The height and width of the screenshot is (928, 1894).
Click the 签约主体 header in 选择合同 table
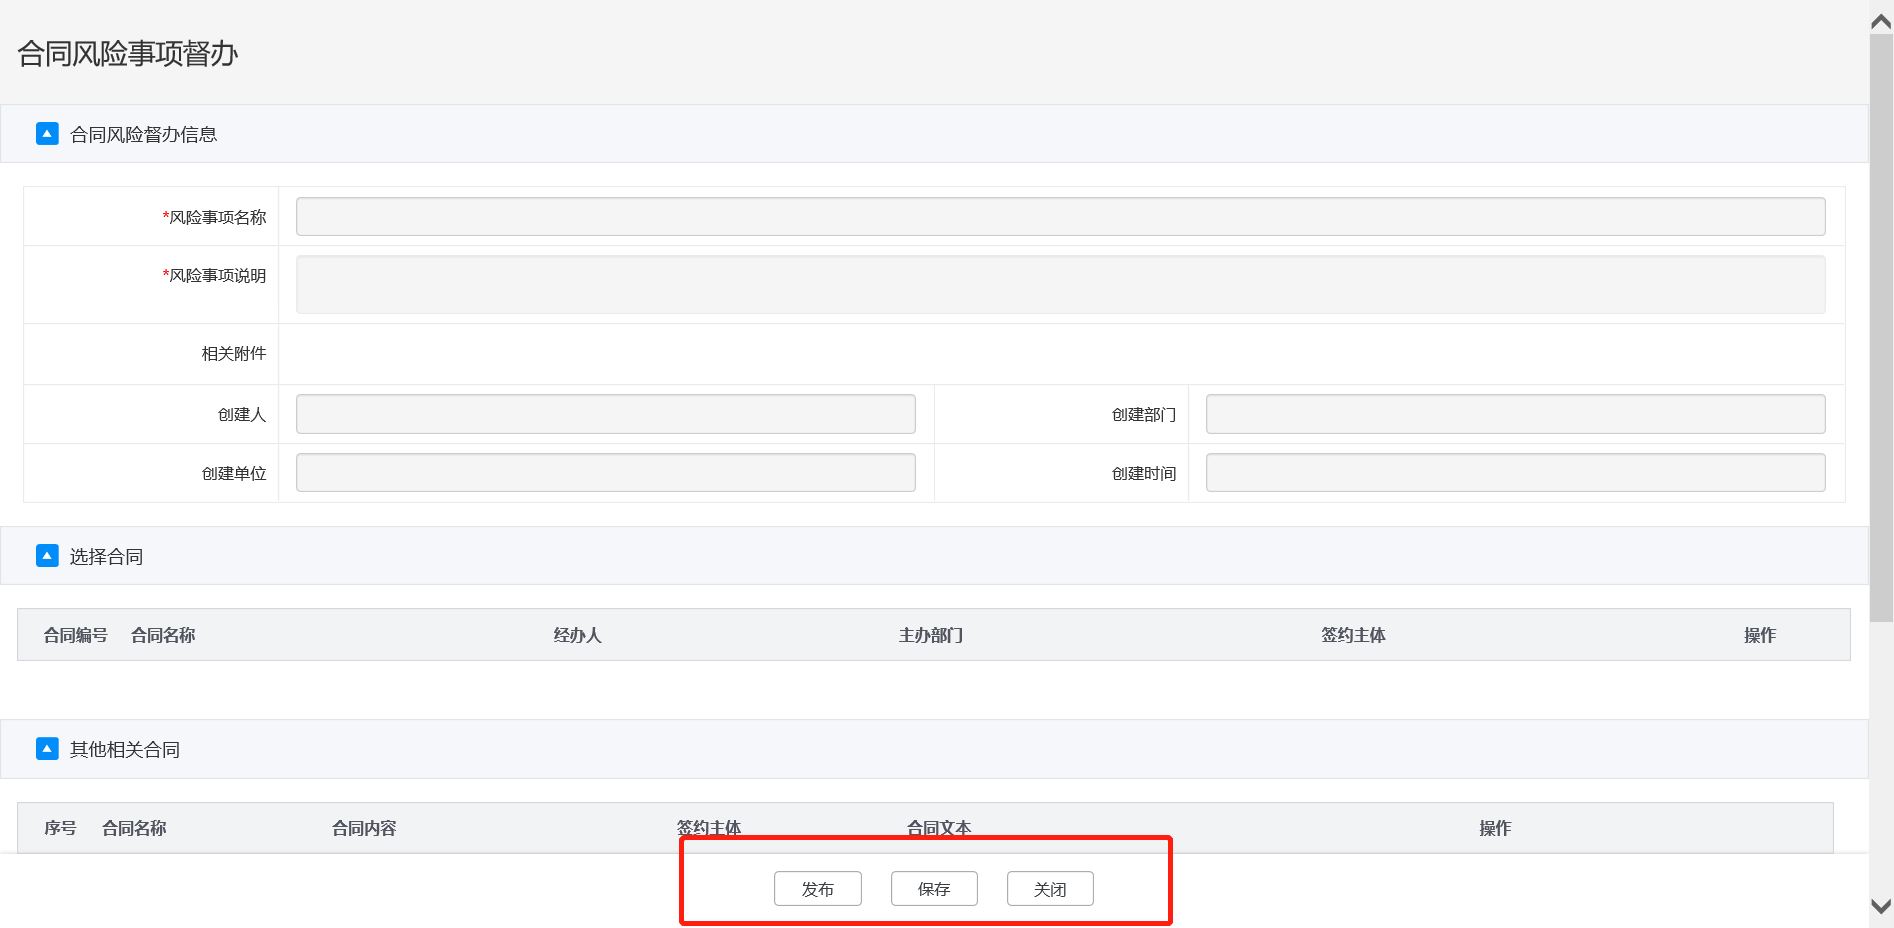click(1352, 635)
